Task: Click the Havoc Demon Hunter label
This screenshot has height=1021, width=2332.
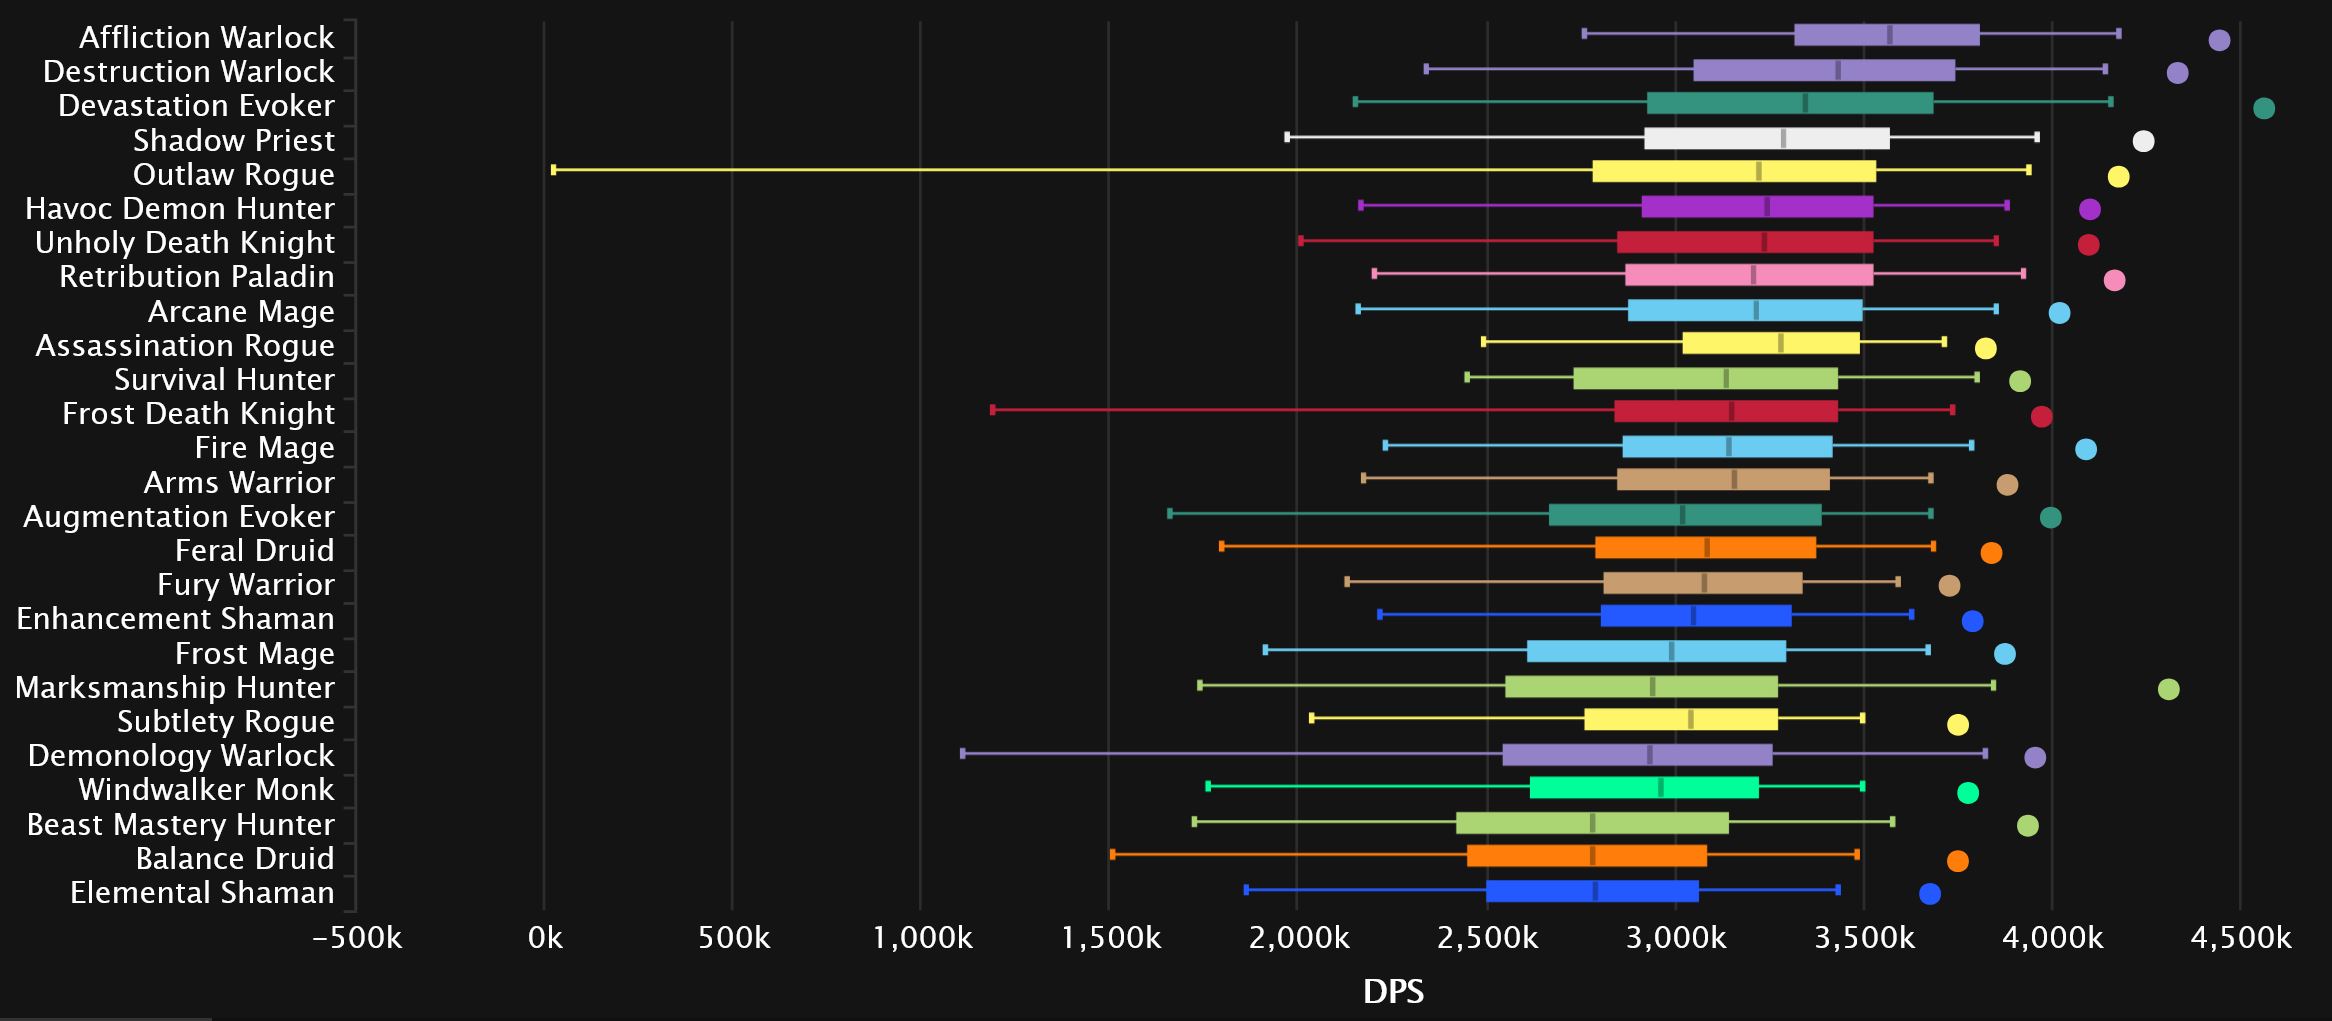Action: click(x=180, y=208)
